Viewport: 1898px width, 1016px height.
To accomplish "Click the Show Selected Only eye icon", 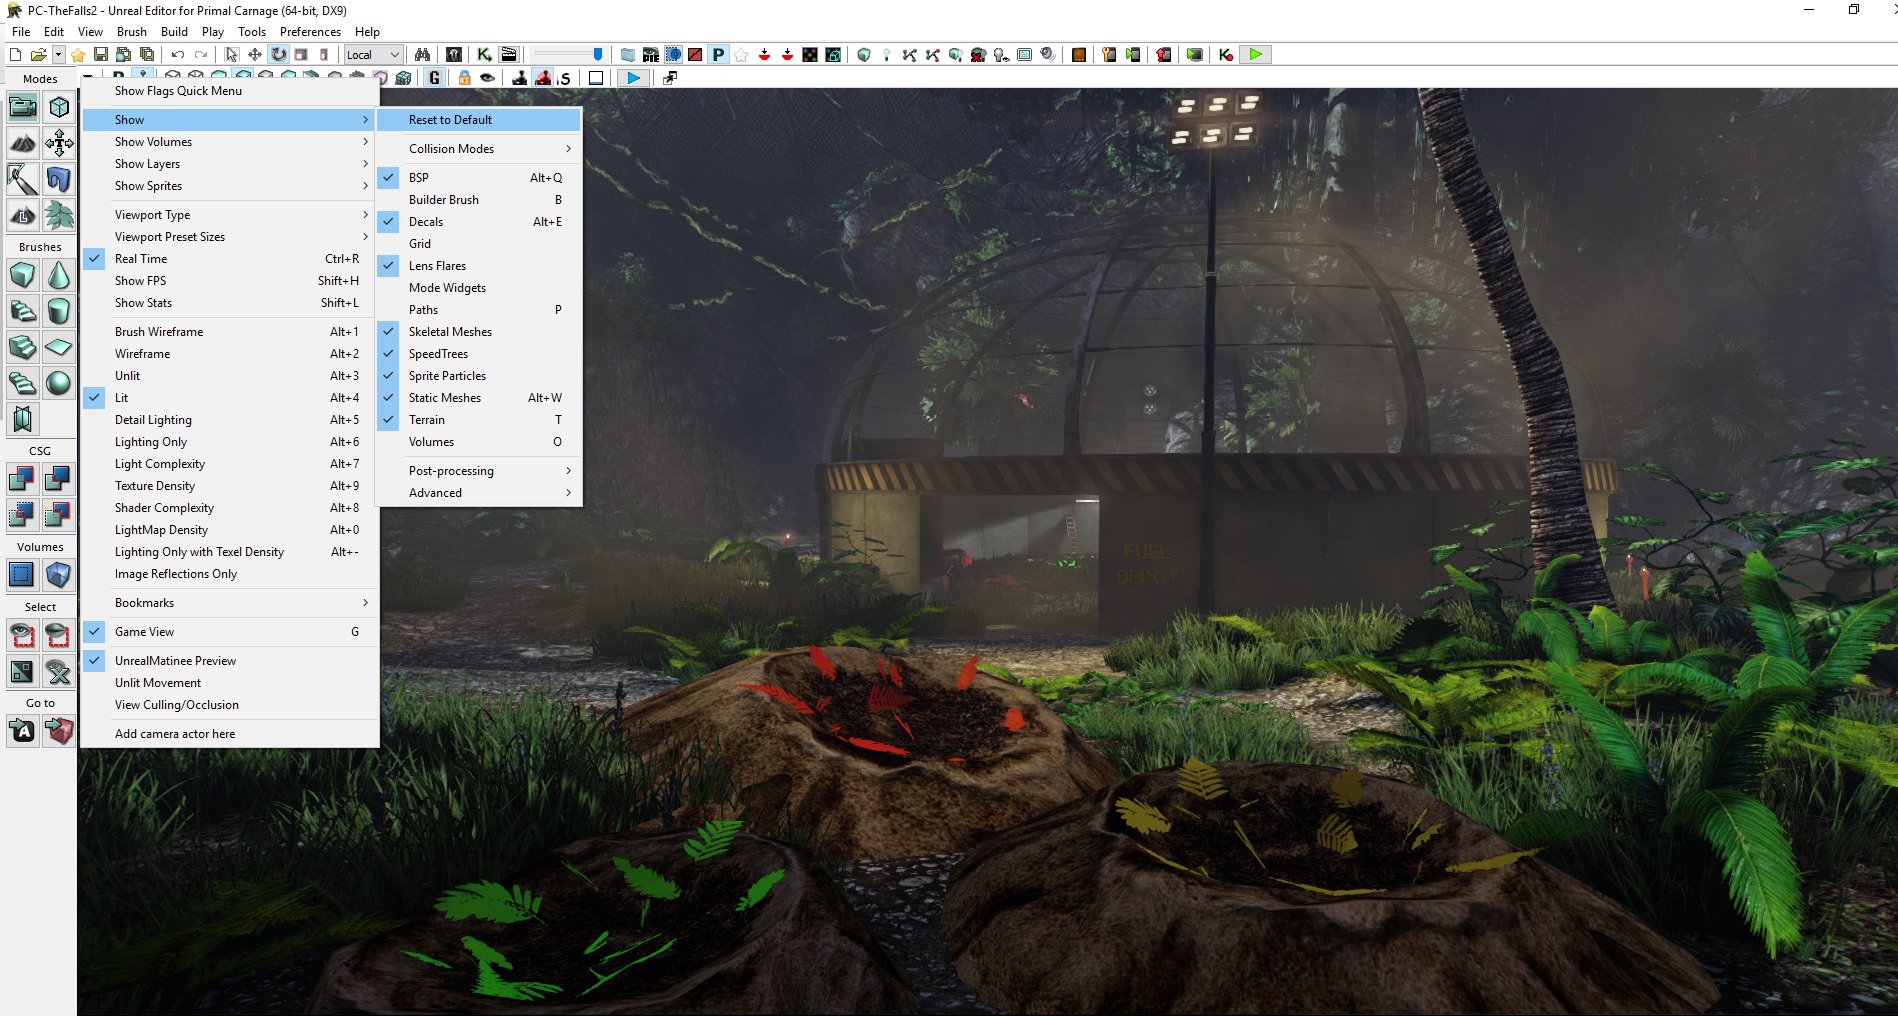I will pyautogui.click(x=23, y=635).
